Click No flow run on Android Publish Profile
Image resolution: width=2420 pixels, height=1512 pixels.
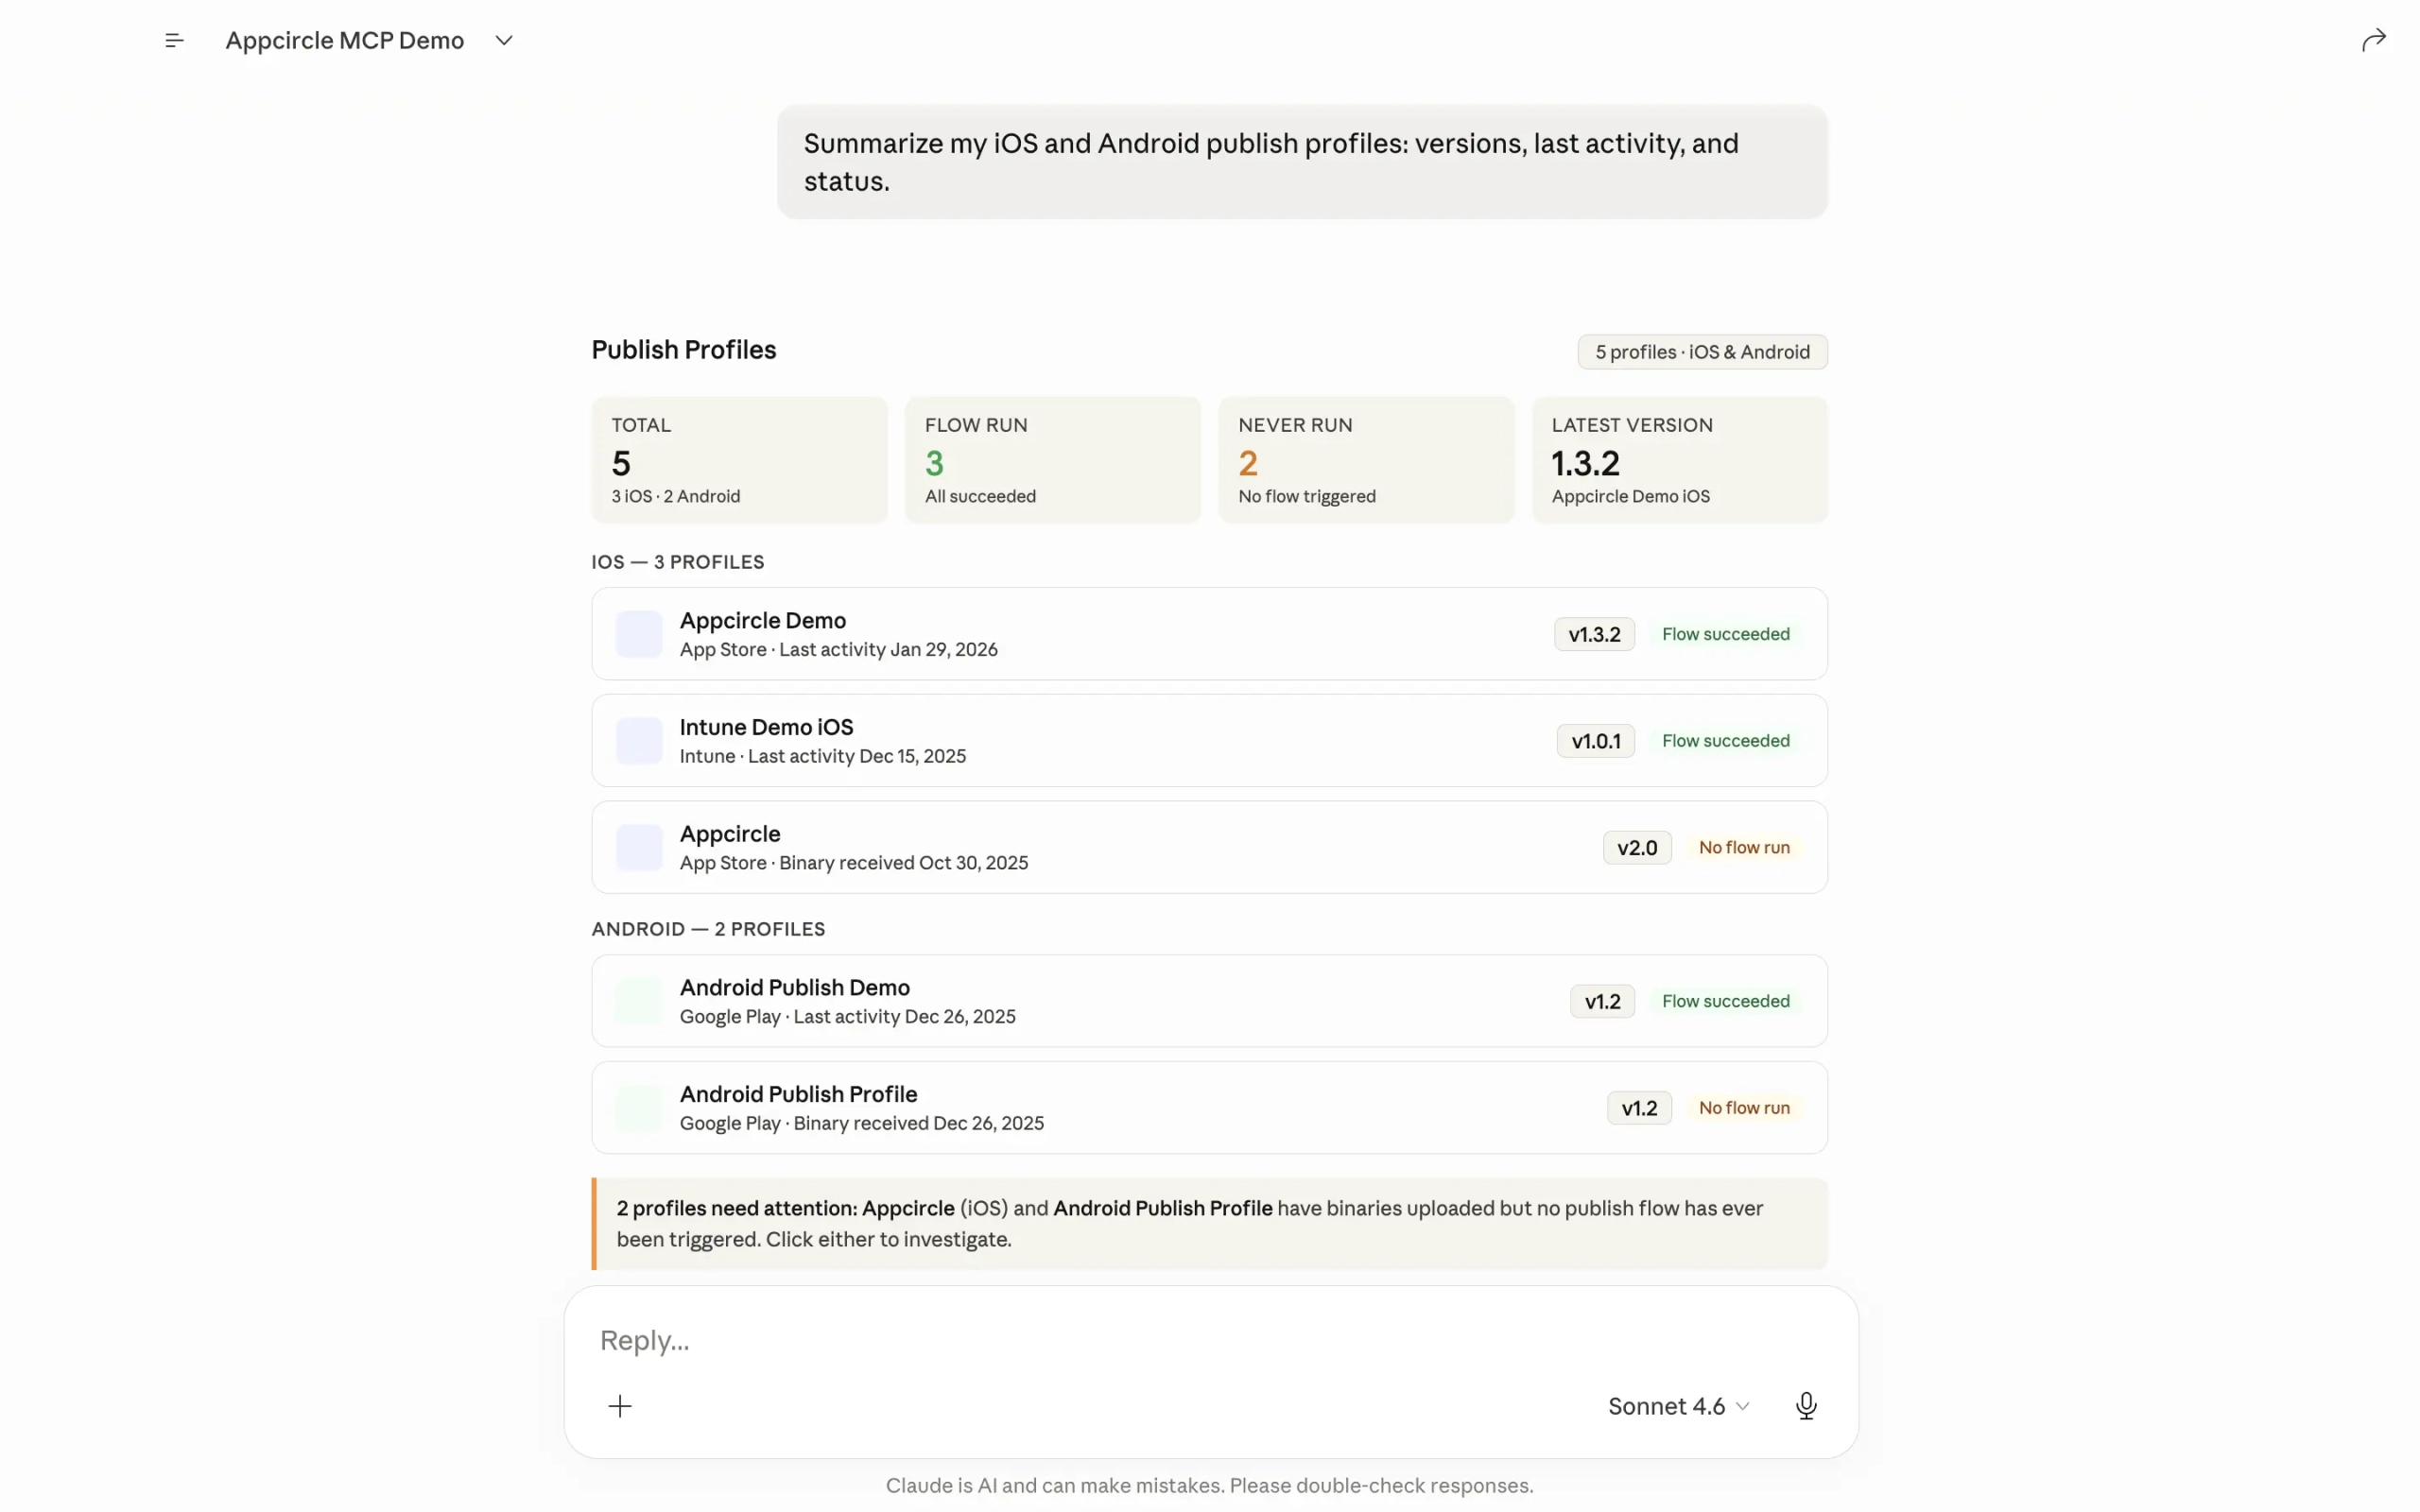click(x=1744, y=1108)
